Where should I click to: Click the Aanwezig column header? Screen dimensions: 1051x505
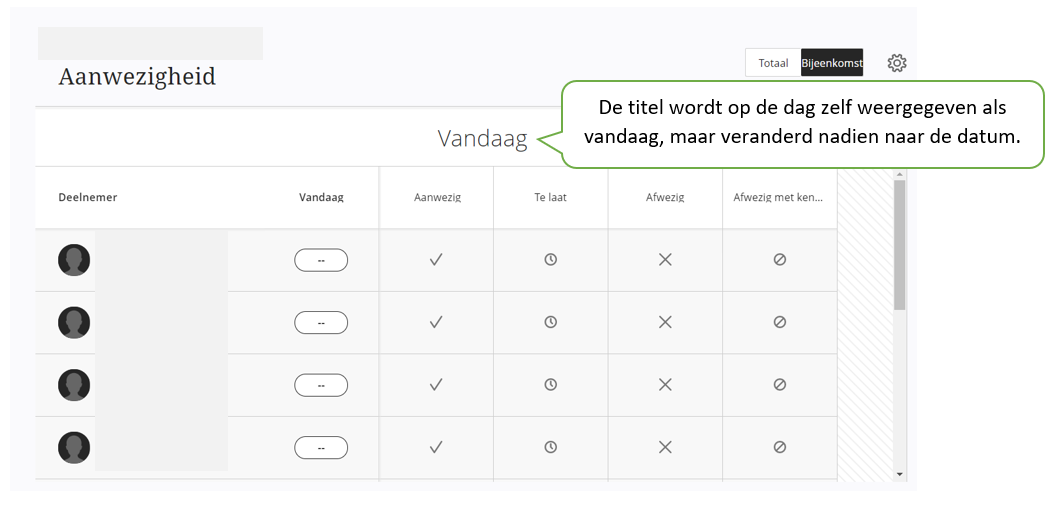[x=436, y=198]
